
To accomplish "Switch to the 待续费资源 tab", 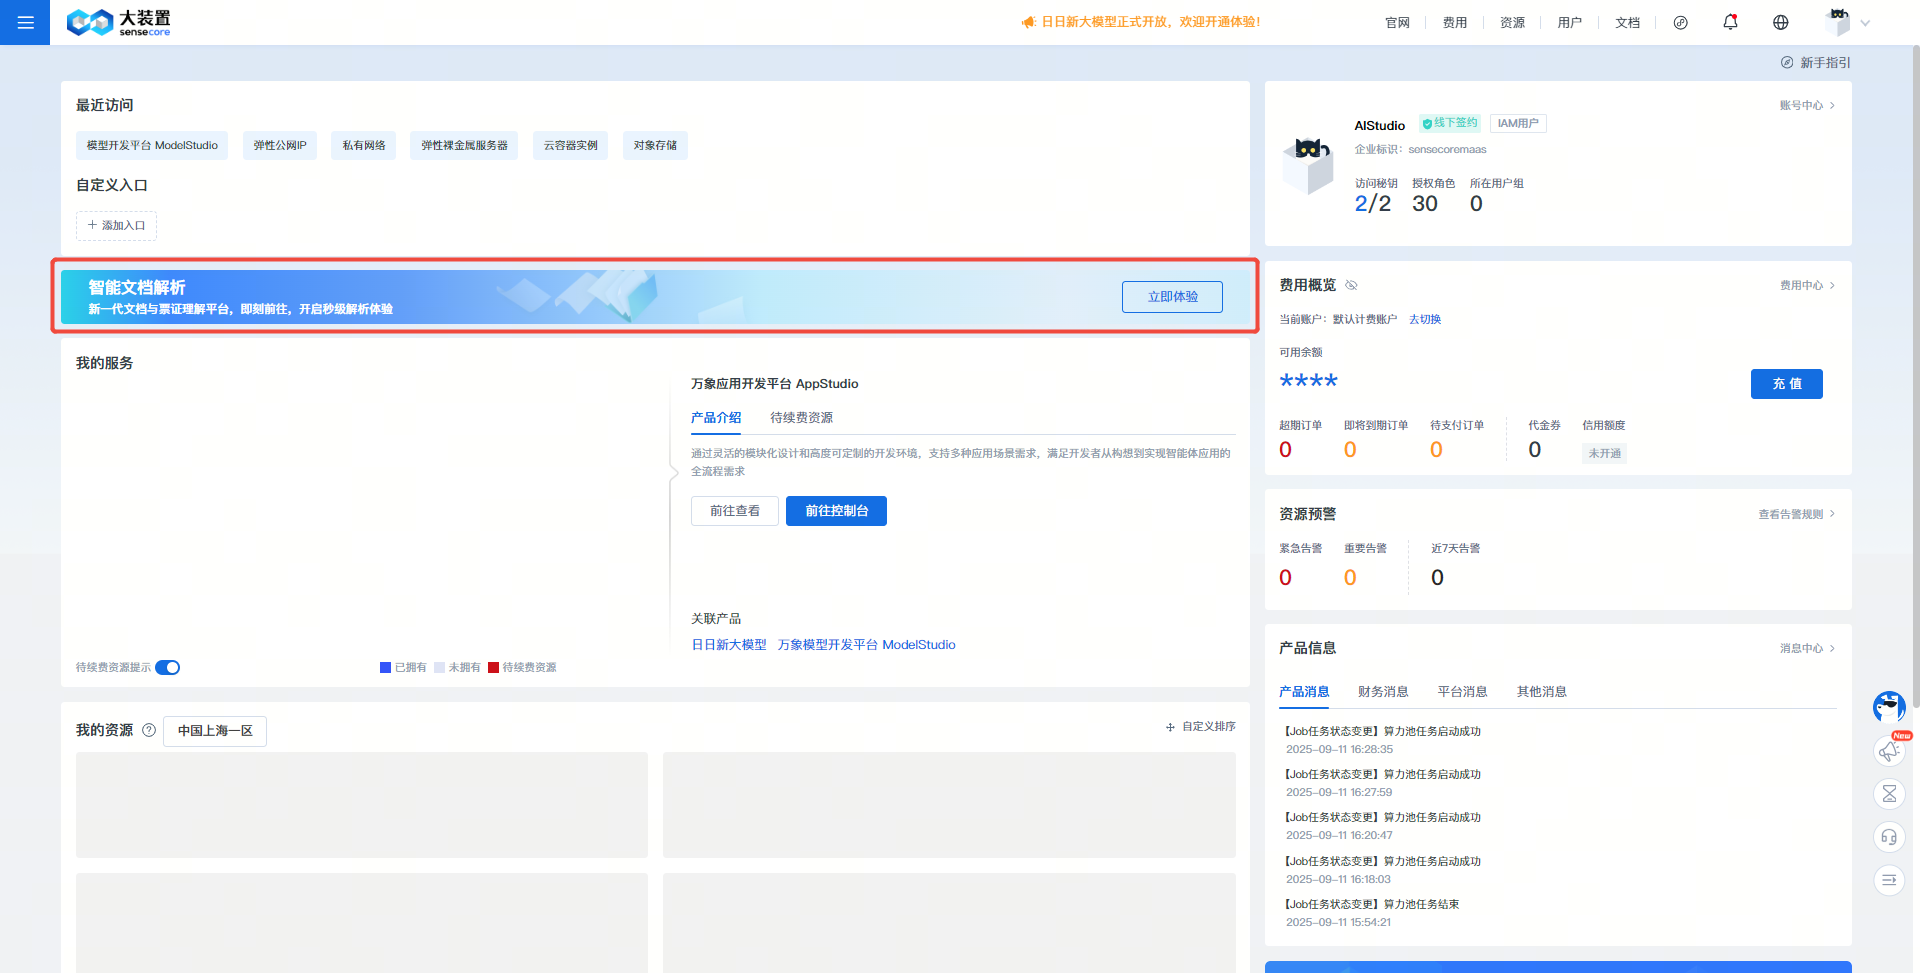I will tap(801, 418).
